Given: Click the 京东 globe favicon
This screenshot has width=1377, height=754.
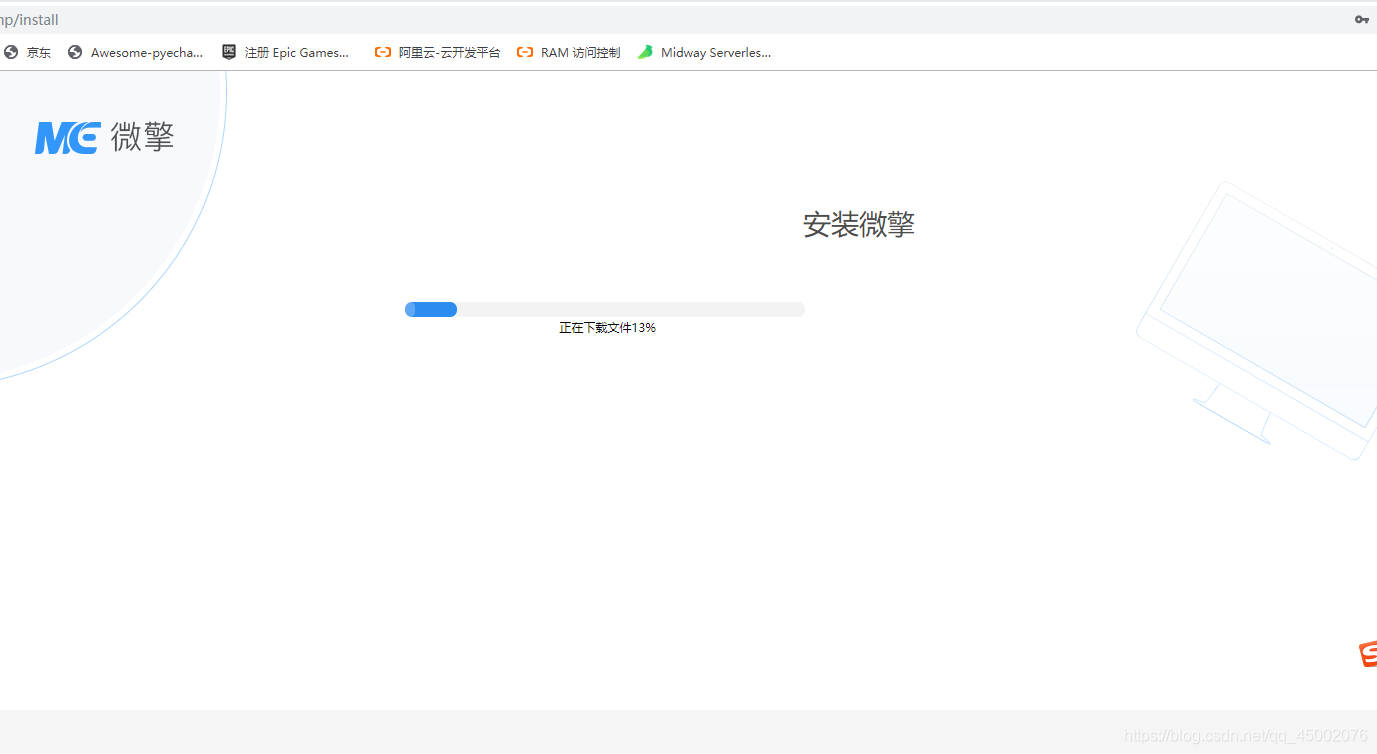Looking at the screenshot, I should (11, 53).
